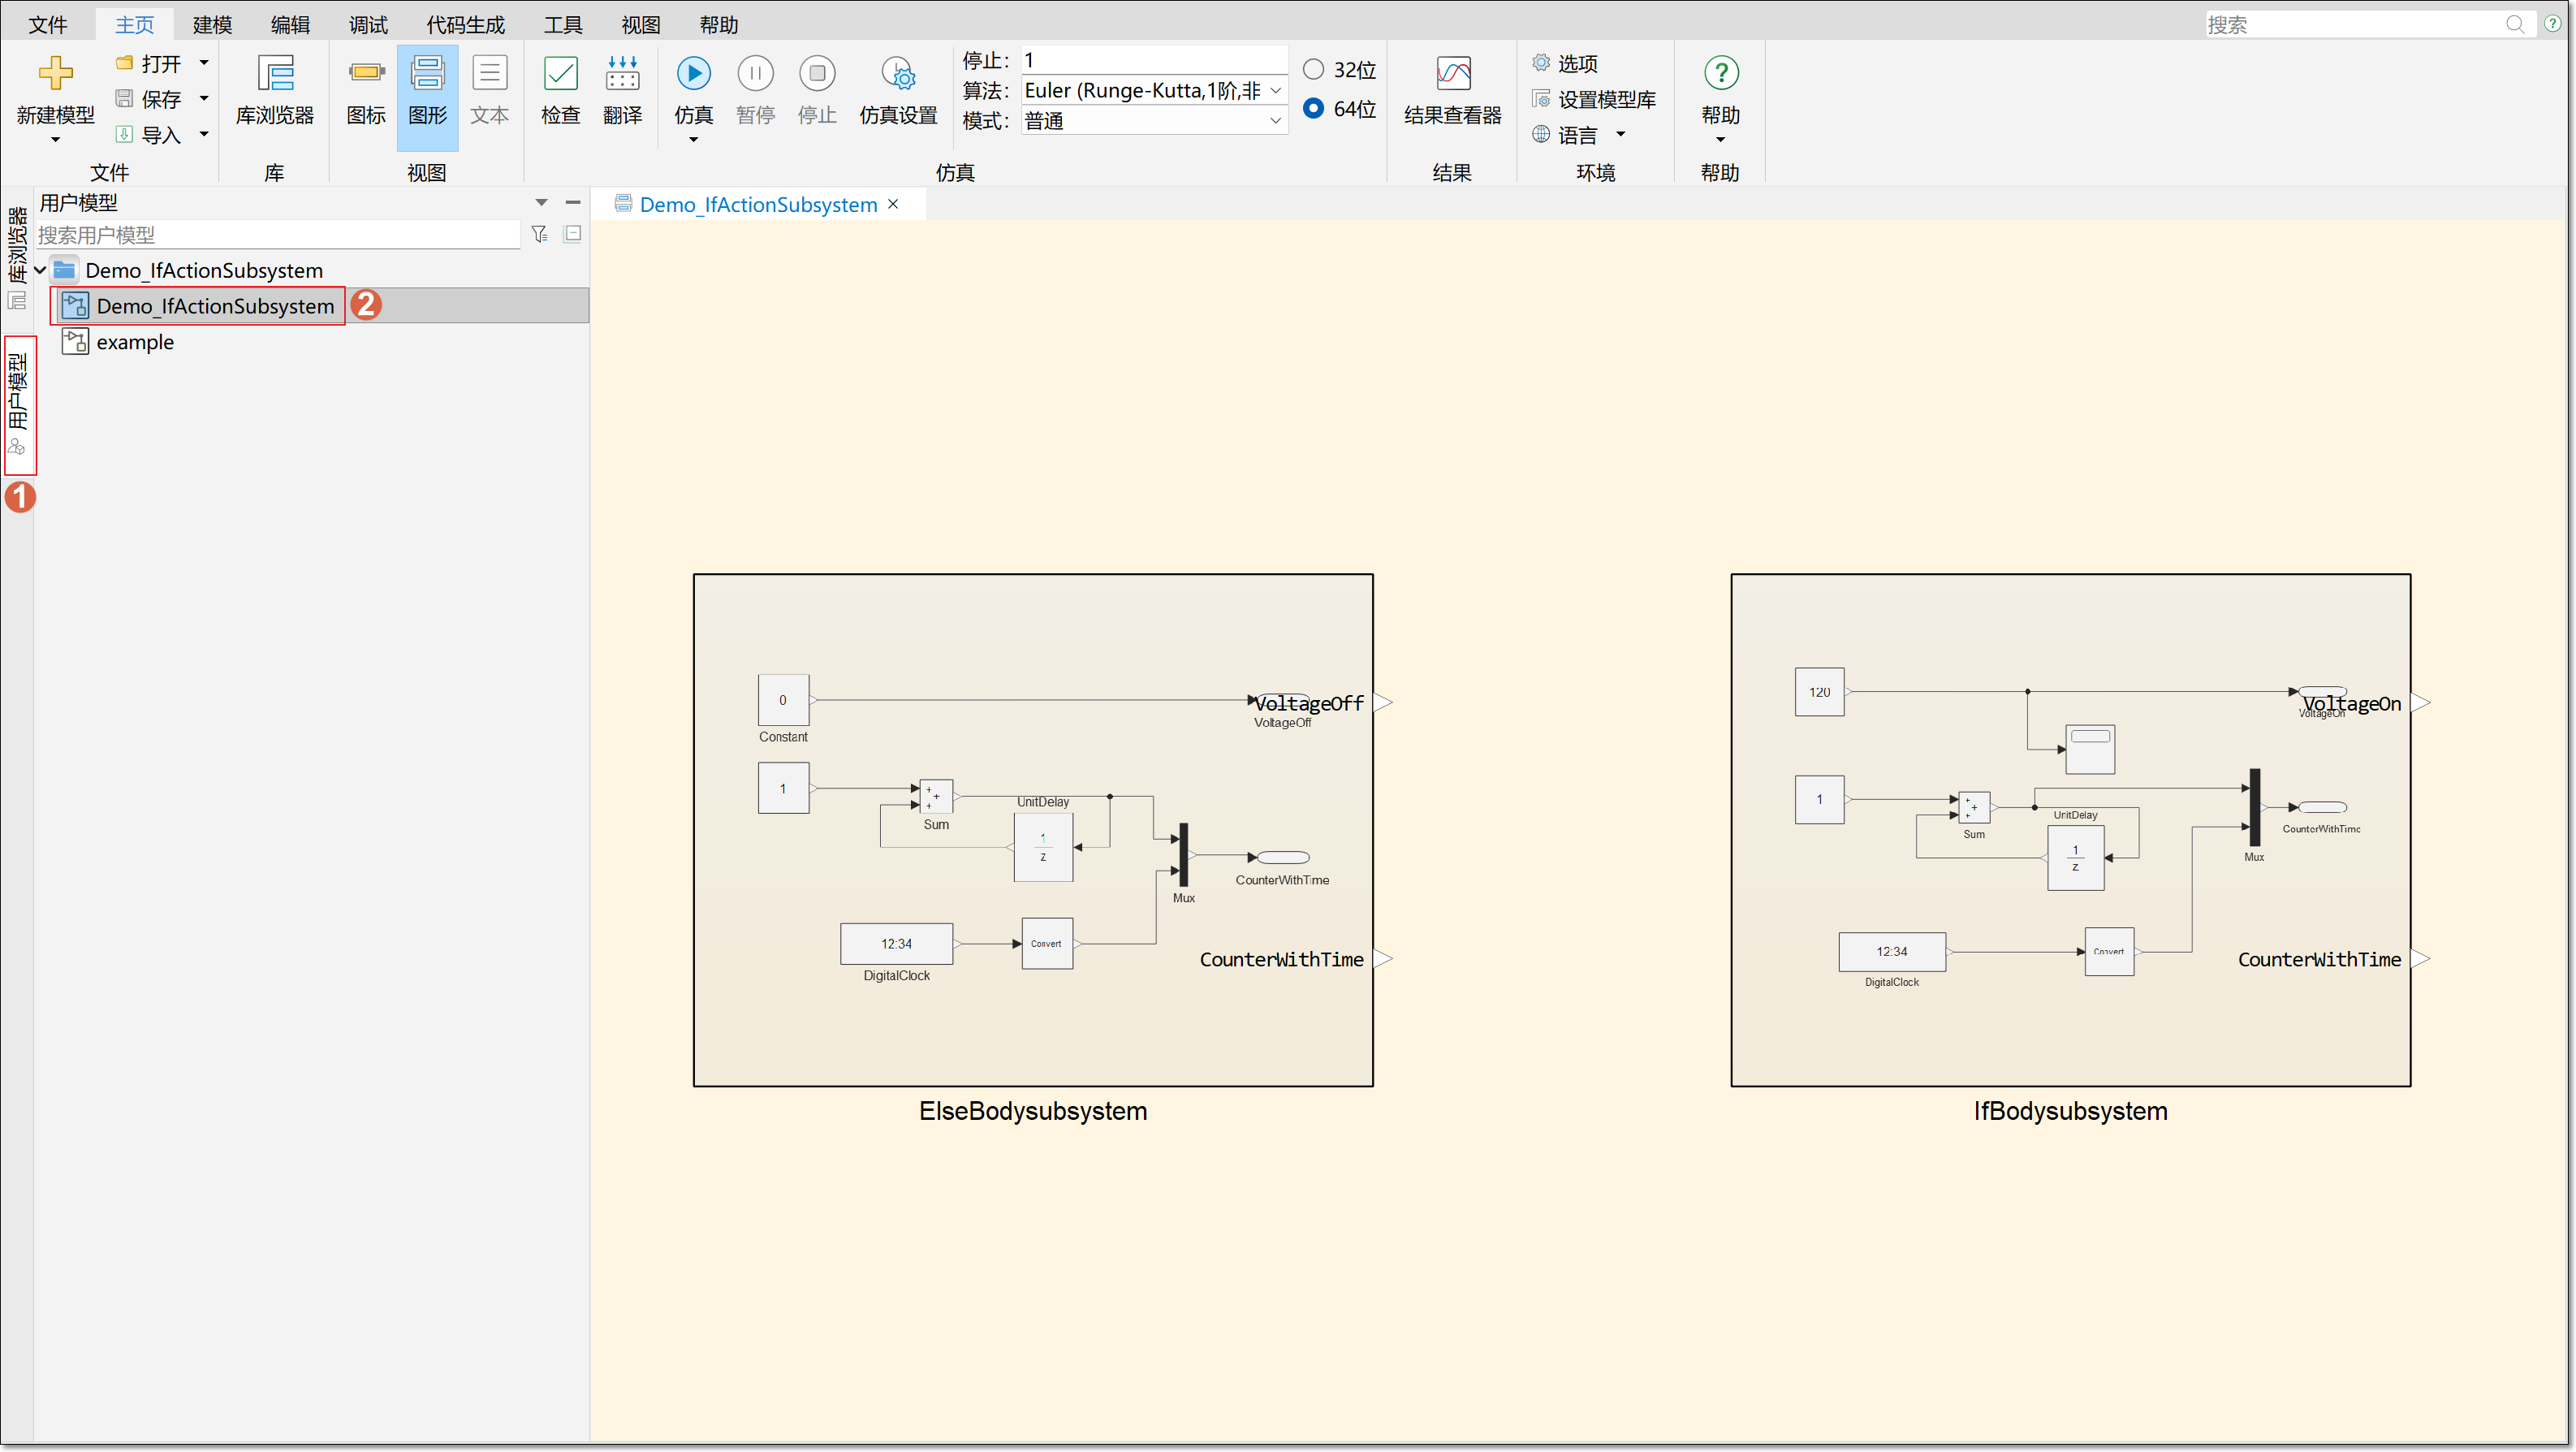Open 仿真设置 simulation settings
The width and height of the screenshot is (2576, 1452).
click(x=898, y=74)
